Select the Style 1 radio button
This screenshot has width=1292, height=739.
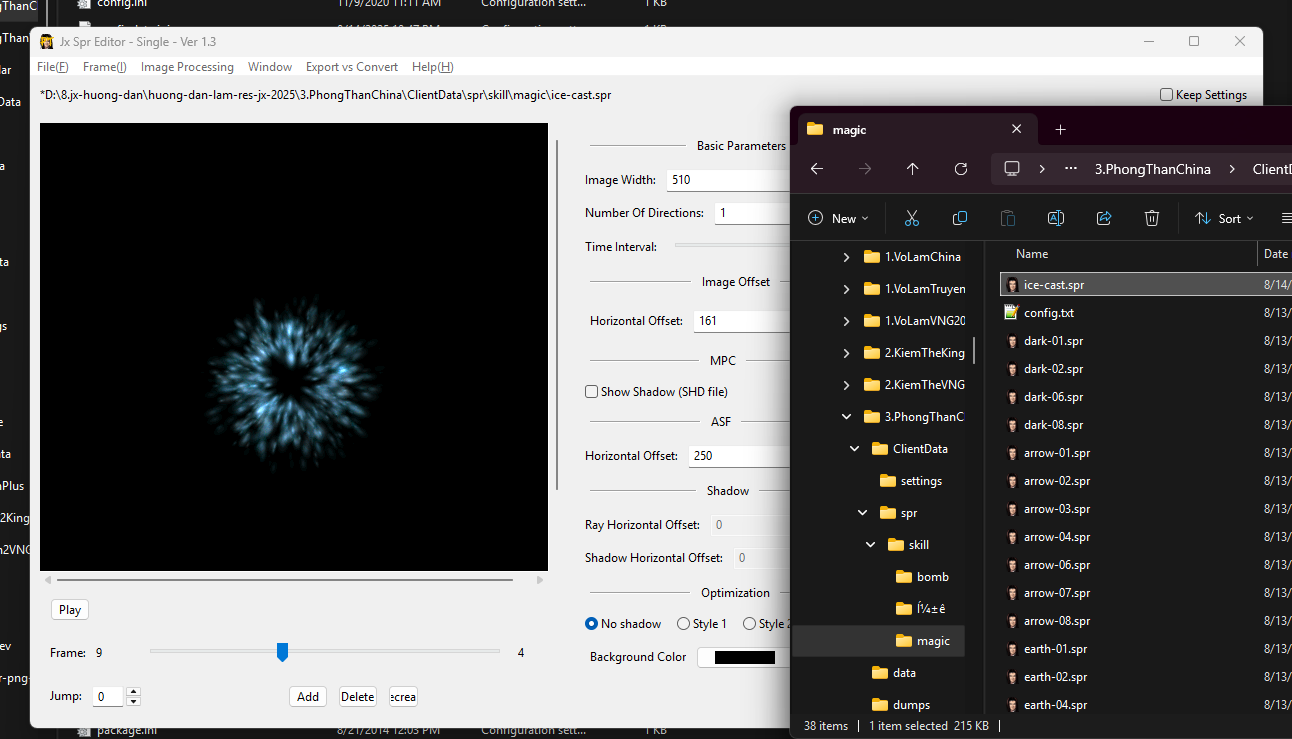684,624
